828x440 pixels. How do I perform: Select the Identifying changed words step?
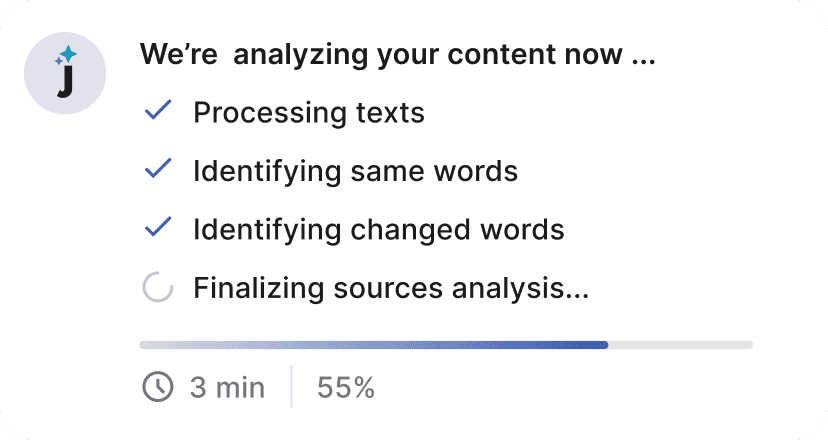coord(379,230)
